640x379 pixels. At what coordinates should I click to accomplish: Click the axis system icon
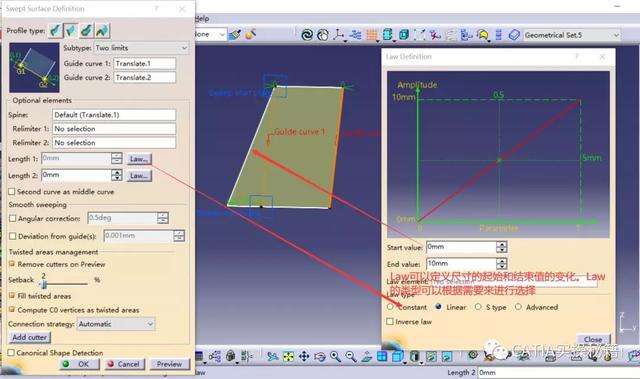(x=339, y=35)
